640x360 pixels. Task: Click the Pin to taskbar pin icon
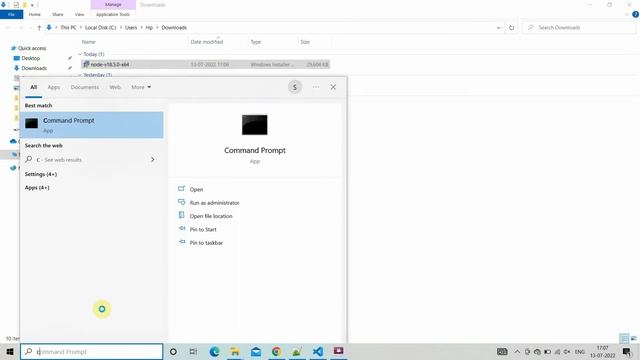[x=182, y=242]
